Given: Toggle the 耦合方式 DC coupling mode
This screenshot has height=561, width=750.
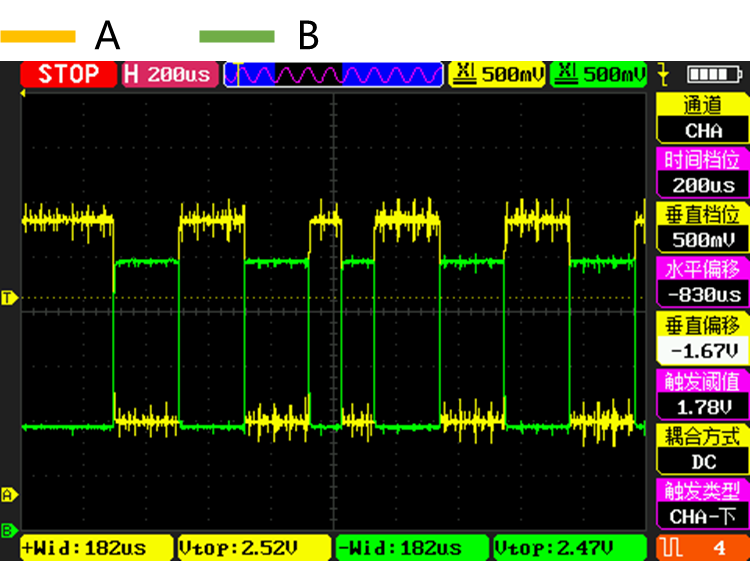Looking at the screenshot, I should (702, 449).
